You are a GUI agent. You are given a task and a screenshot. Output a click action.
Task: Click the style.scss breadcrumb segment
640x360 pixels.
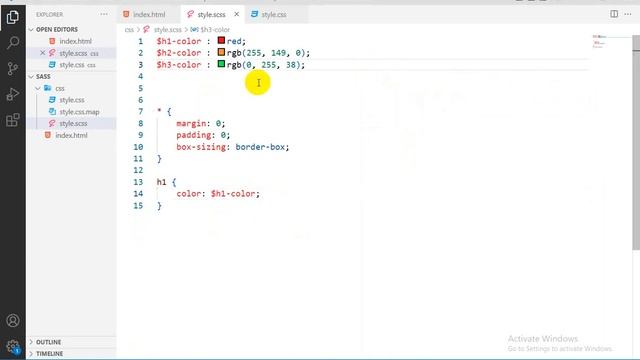coord(167,30)
